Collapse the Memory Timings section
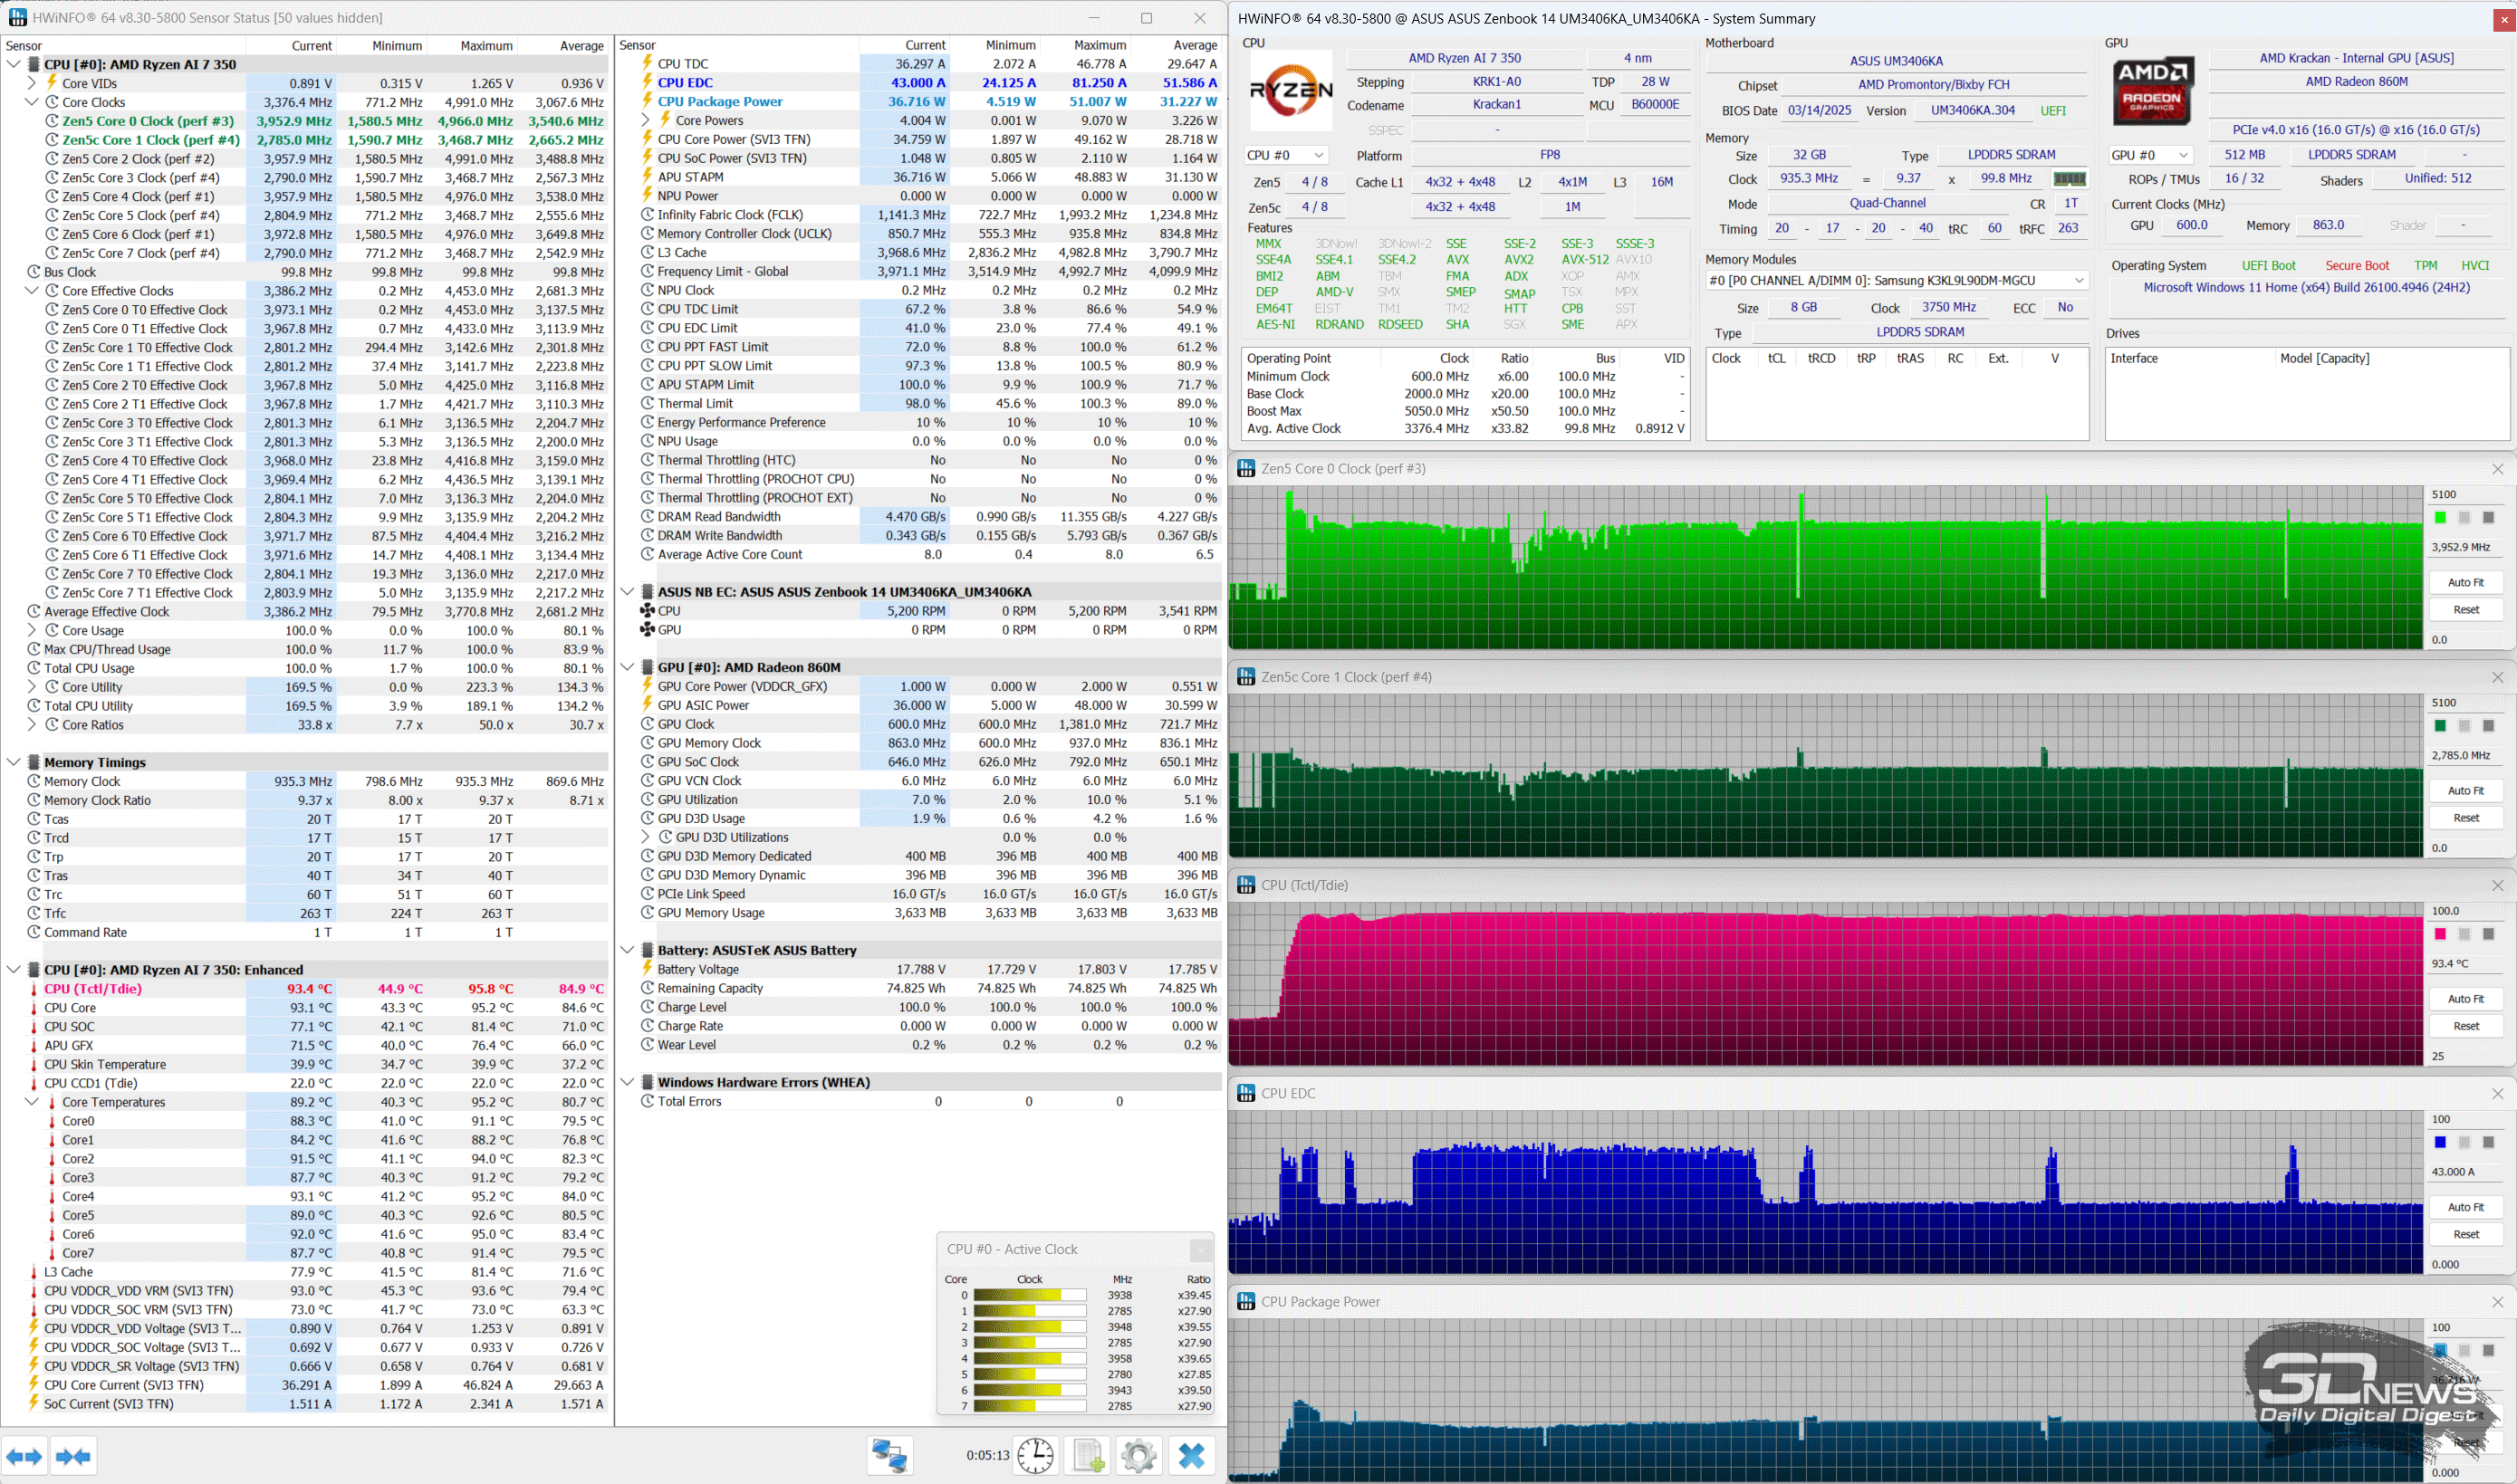 [x=14, y=762]
